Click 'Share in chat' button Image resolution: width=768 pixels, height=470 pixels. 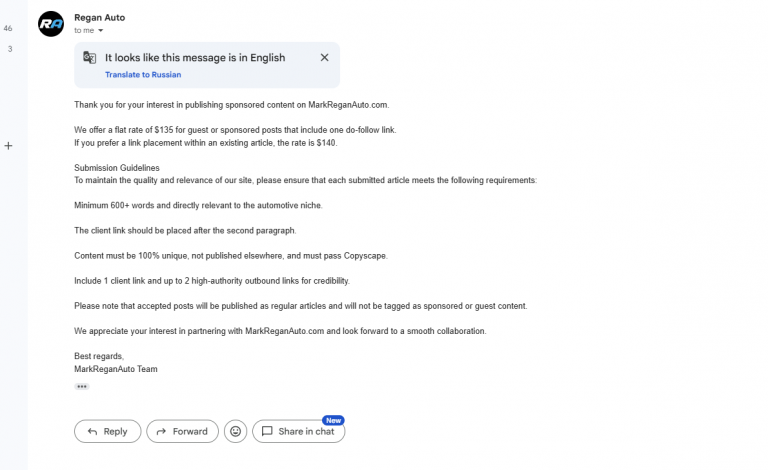[x=299, y=431]
